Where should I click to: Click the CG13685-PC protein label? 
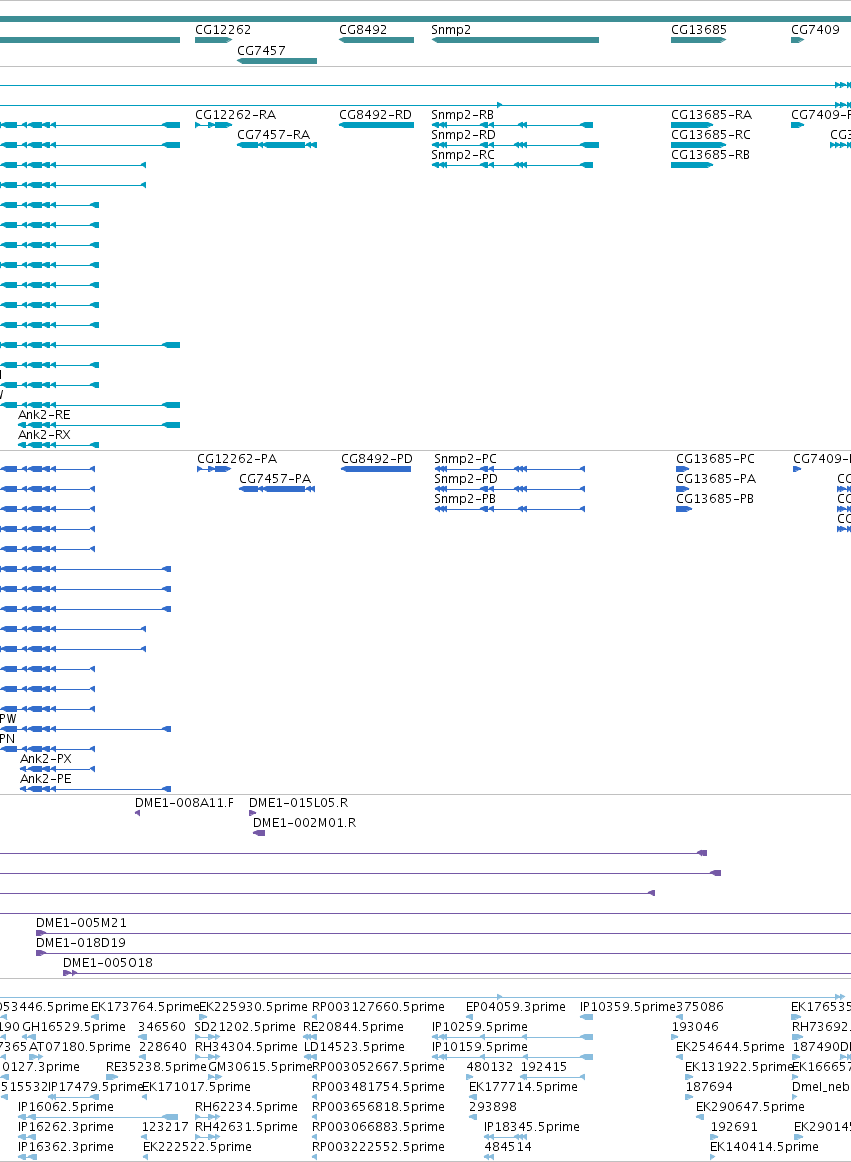[x=715, y=459]
